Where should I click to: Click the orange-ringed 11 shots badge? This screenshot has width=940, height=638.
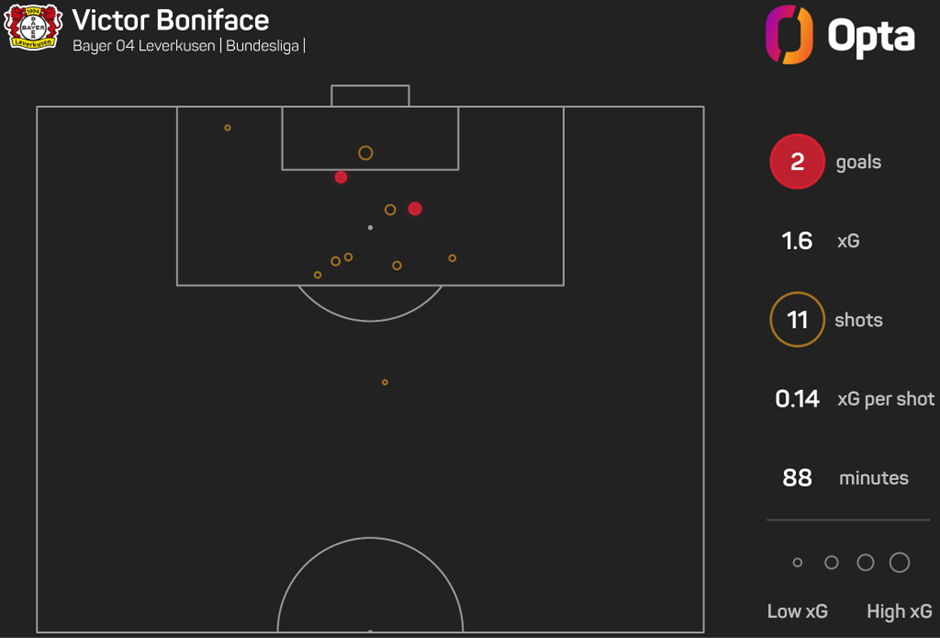click(x=797, y=320)
